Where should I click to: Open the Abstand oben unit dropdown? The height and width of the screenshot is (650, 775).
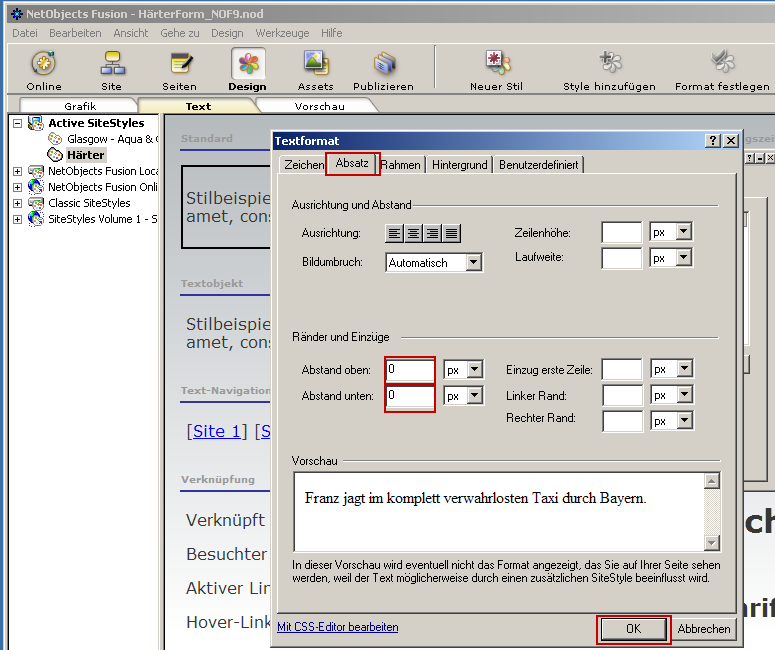coord(474,369)
